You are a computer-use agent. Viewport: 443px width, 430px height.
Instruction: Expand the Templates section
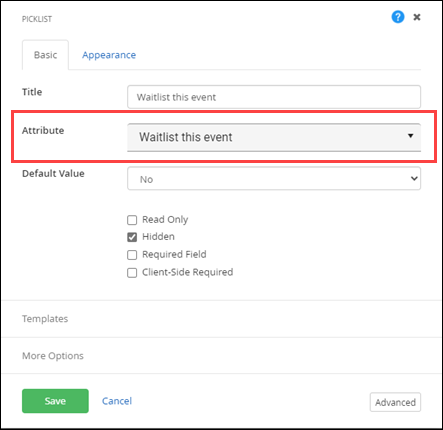(221, 319)
